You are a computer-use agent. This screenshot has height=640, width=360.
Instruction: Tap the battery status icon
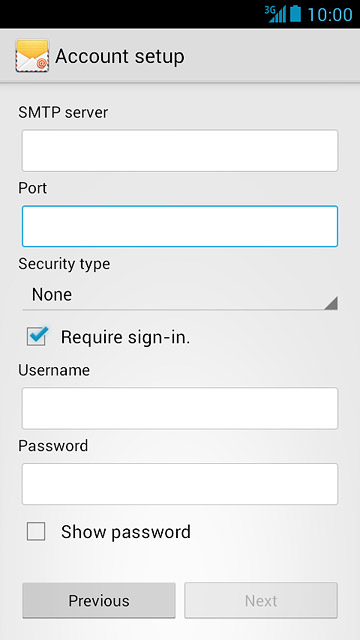click(x=295, y=13)
